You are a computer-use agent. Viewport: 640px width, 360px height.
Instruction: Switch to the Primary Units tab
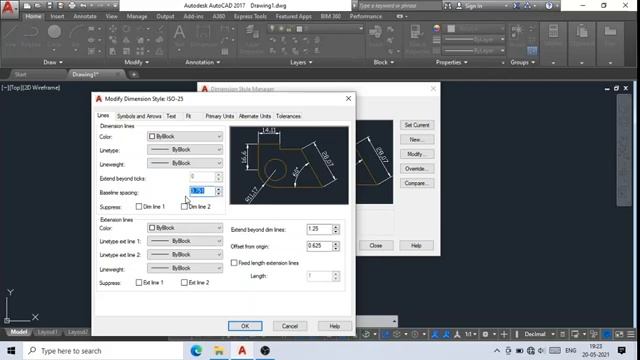pos(220,116)
